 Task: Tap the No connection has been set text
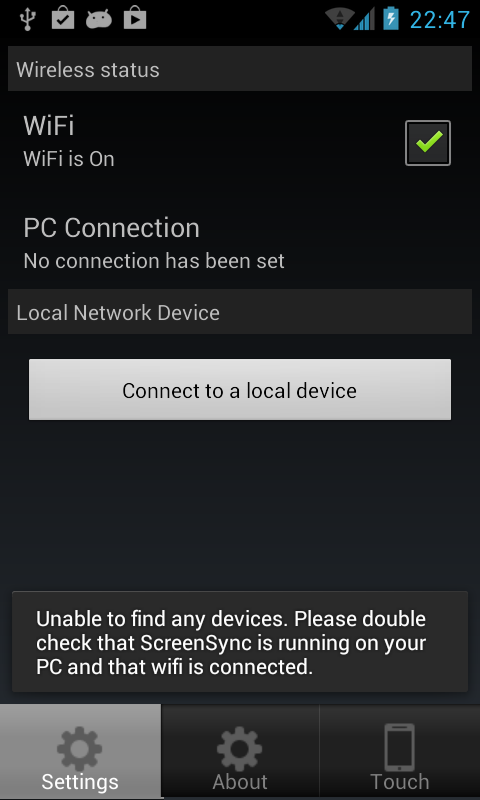click(154, 261)
